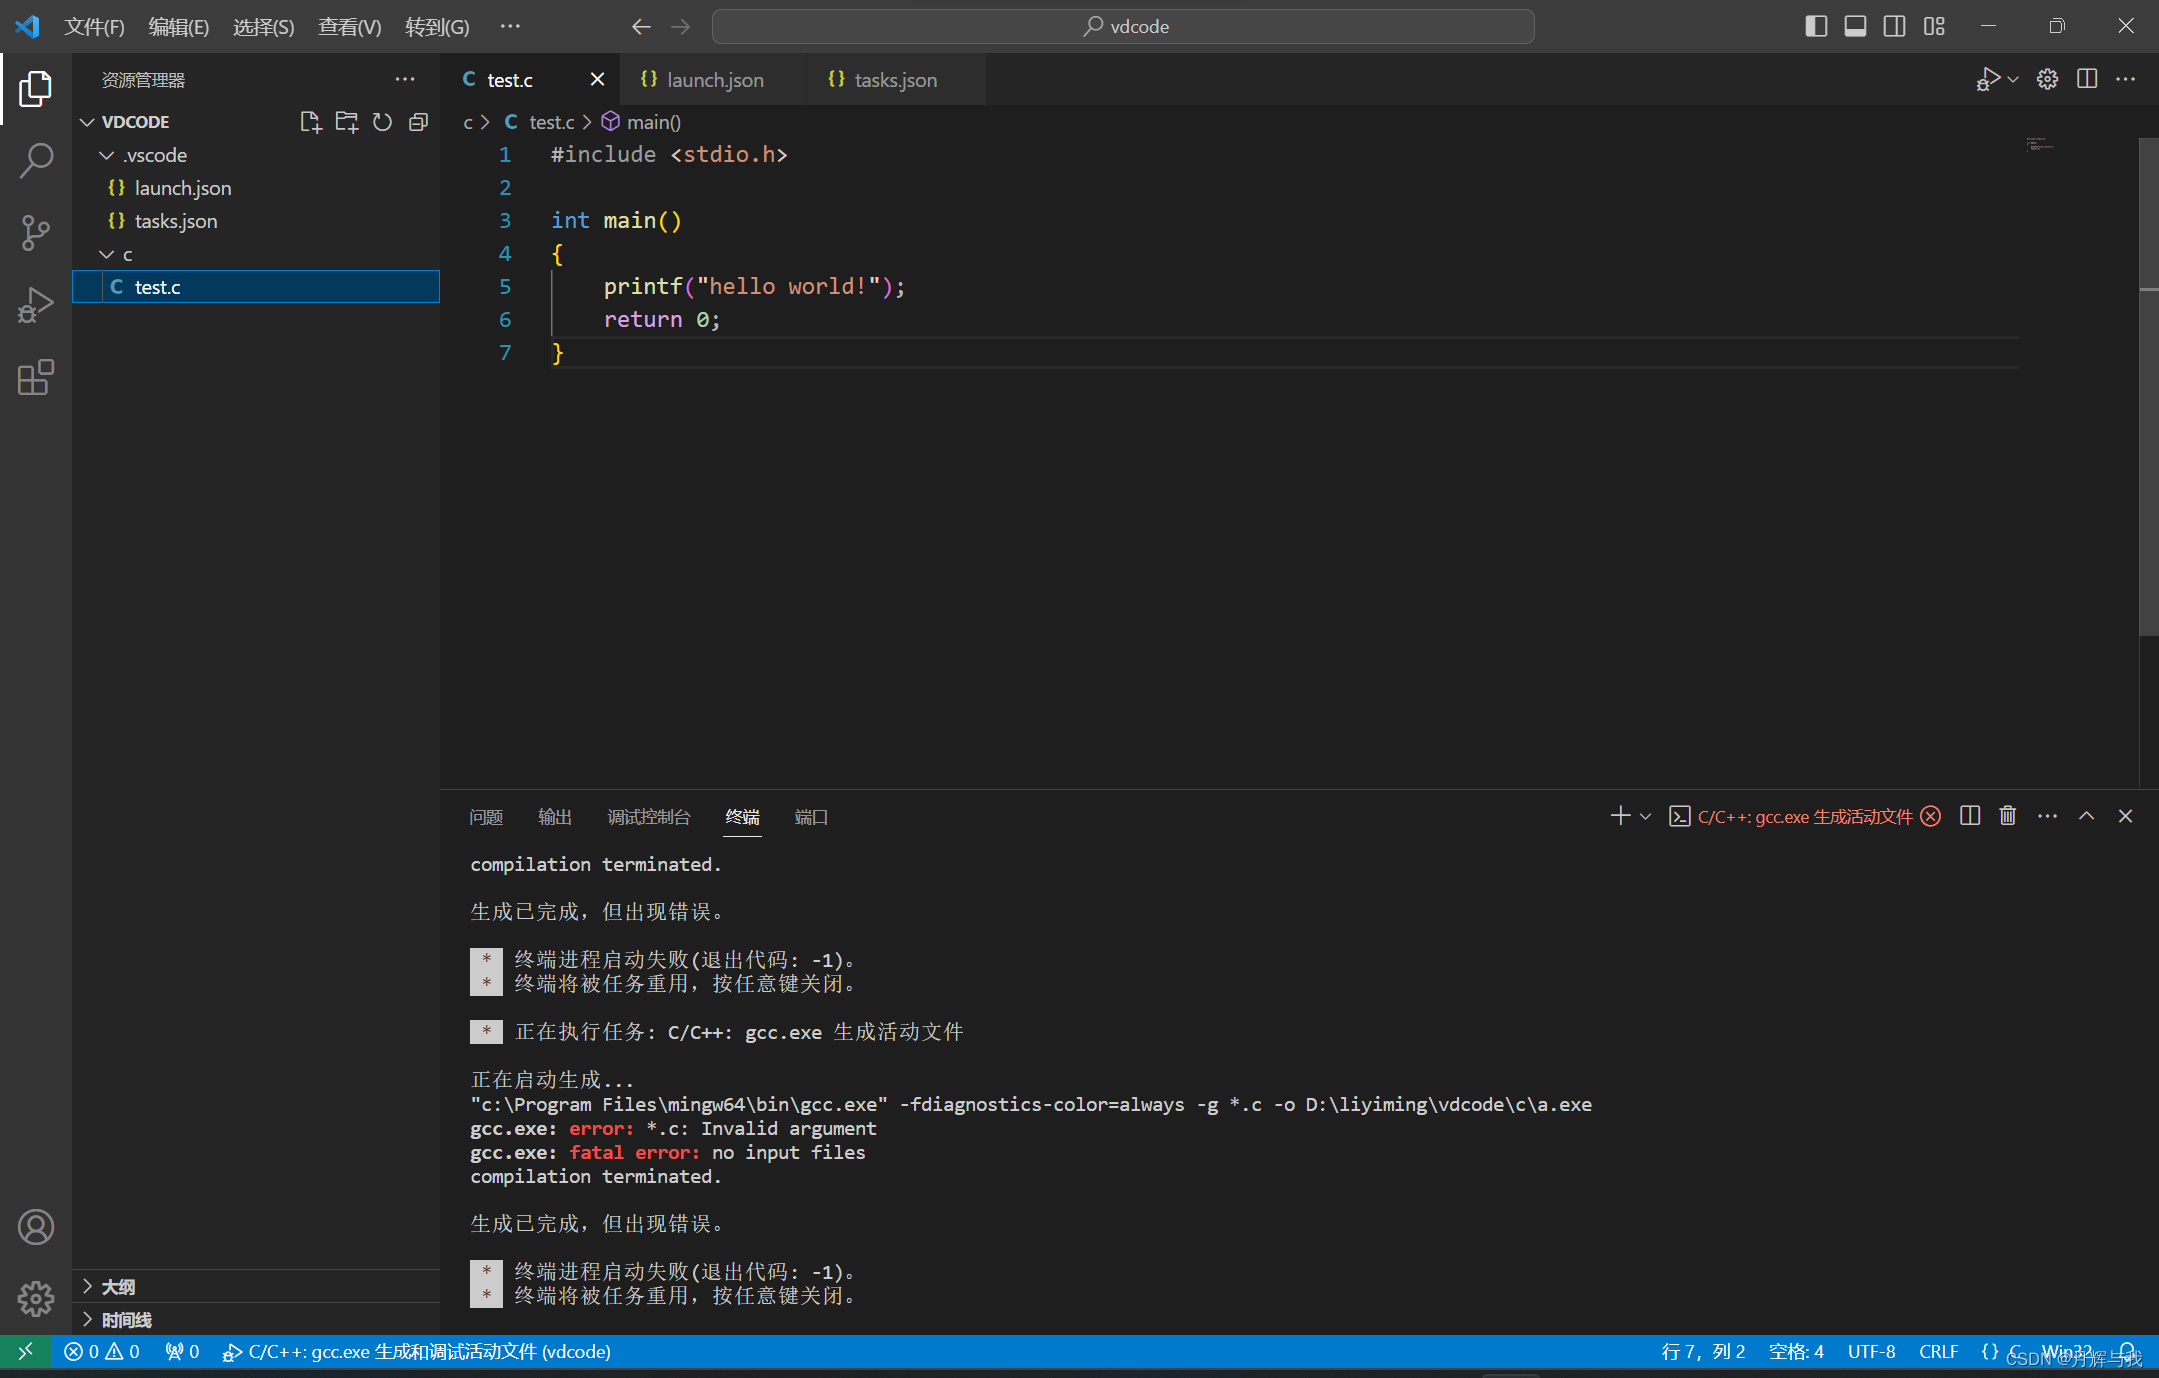Viewport: 2159px width, 1378px height.
Task: Toggle secondary sidebar visibility in title bar
Action: 1894,26
